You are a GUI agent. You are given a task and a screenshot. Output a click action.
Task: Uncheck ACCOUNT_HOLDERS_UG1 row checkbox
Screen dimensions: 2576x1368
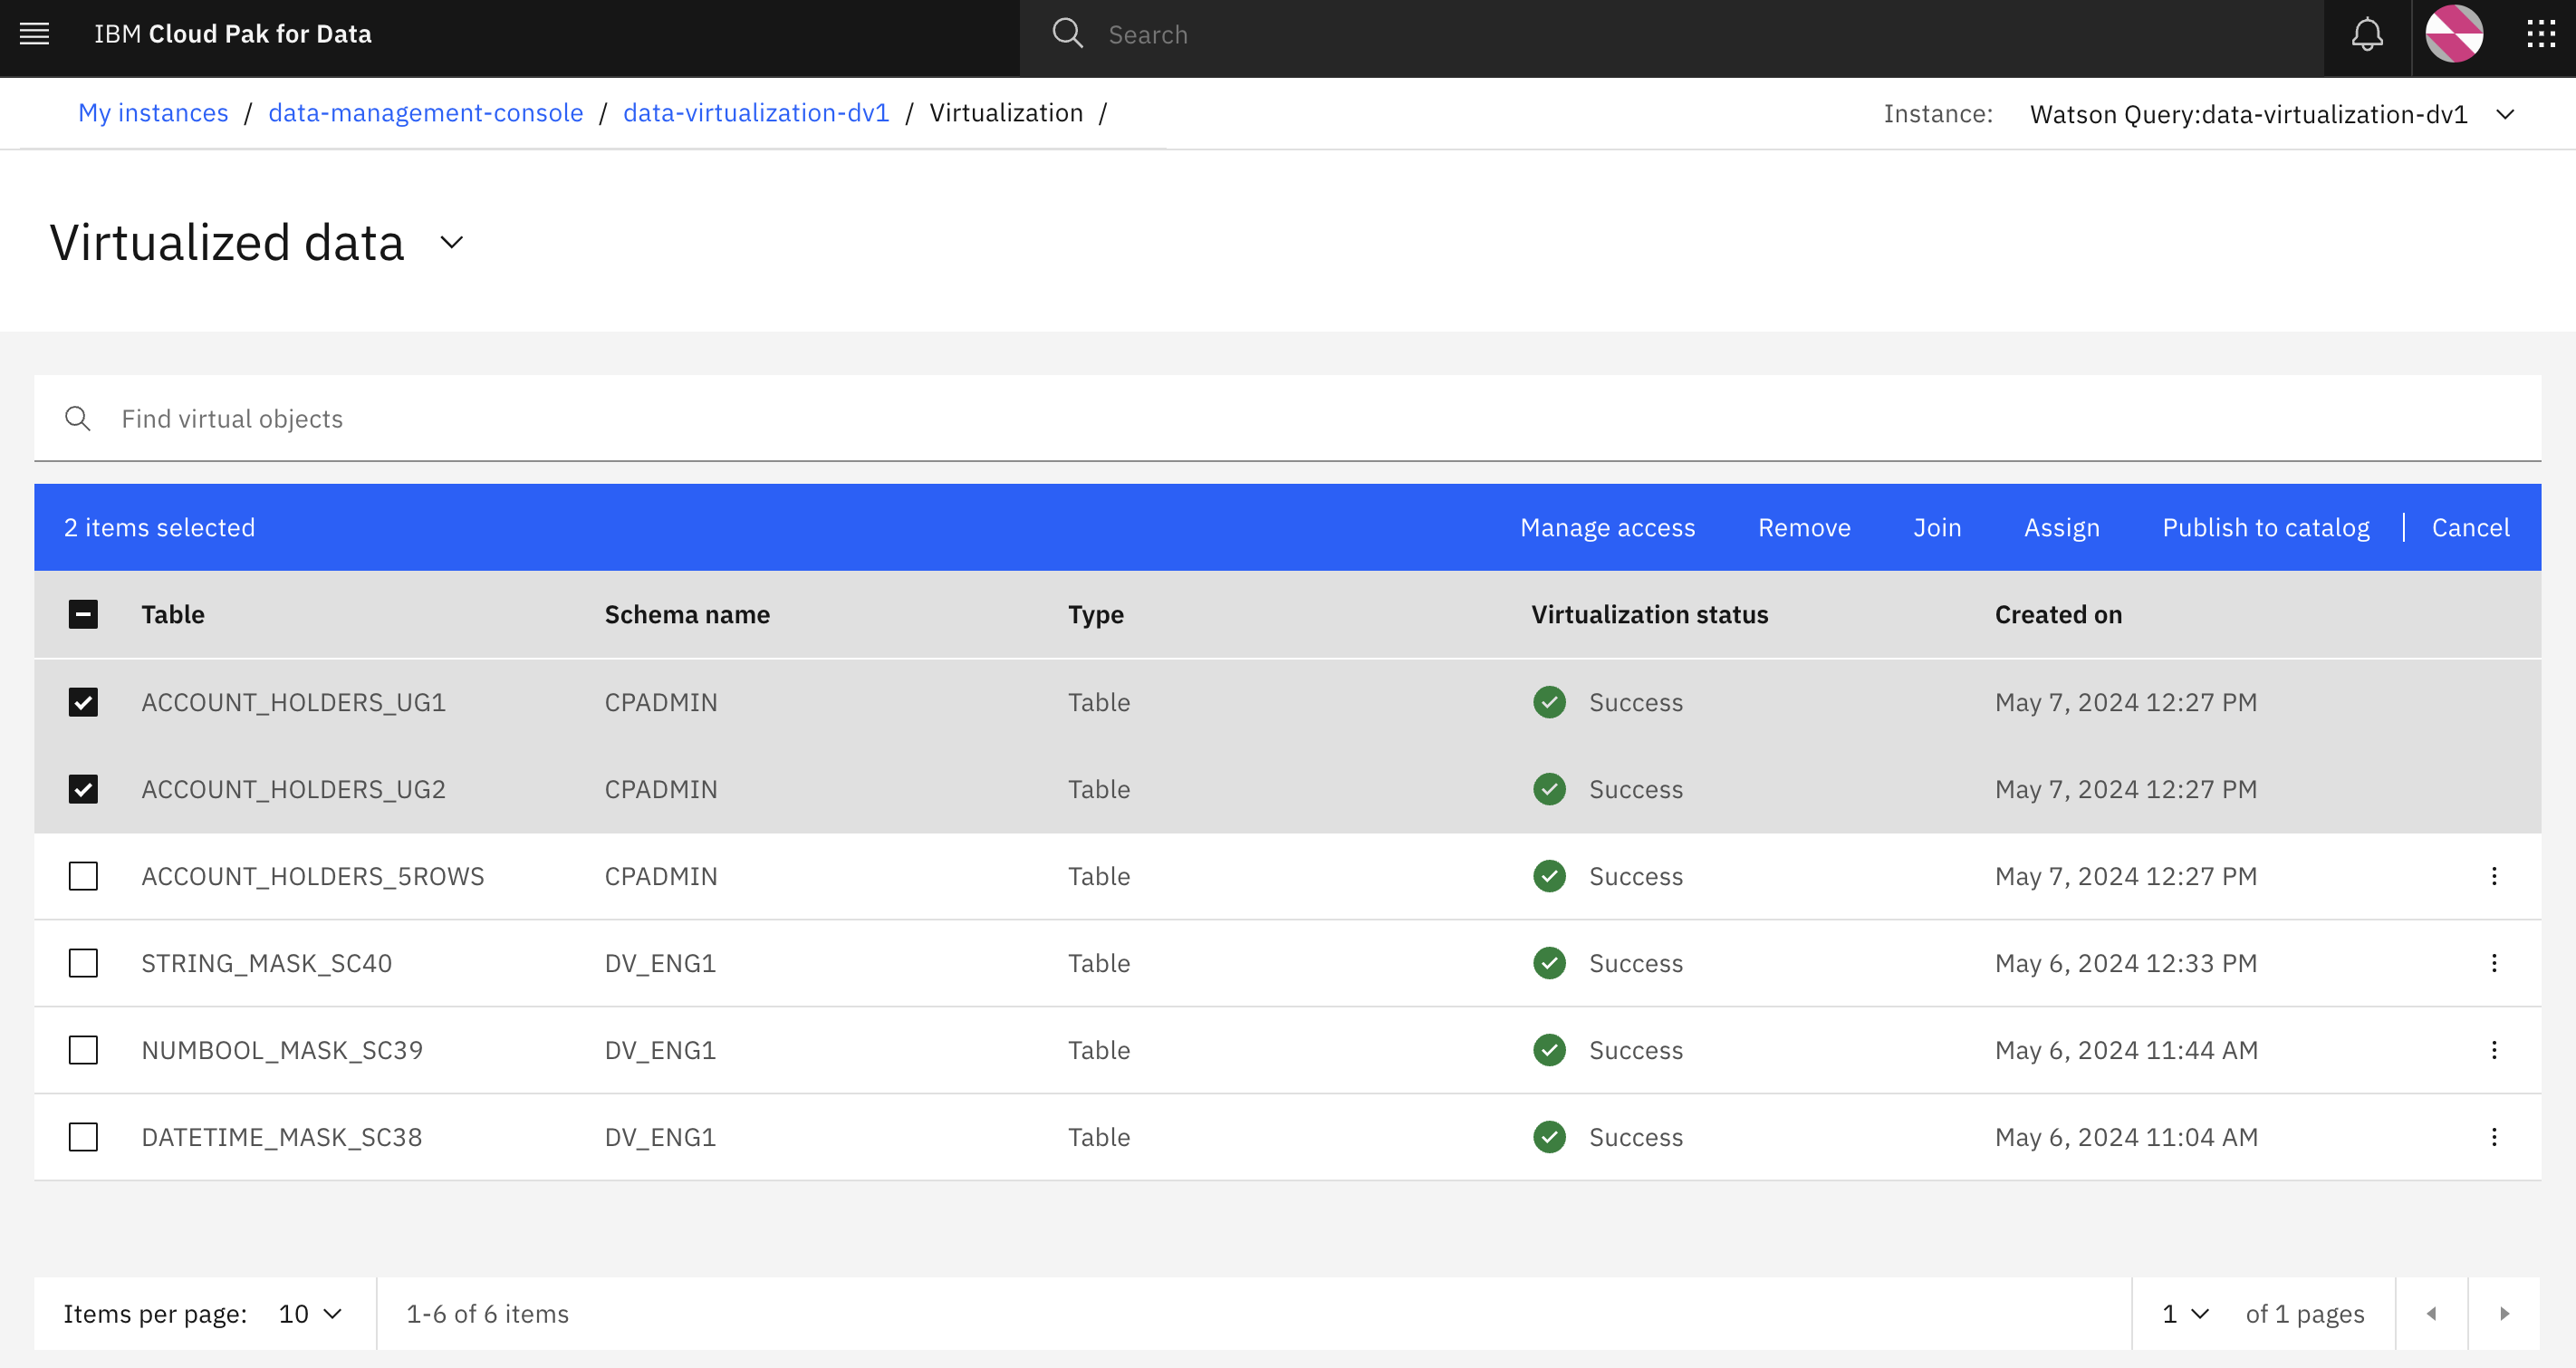tap(83, 702)
